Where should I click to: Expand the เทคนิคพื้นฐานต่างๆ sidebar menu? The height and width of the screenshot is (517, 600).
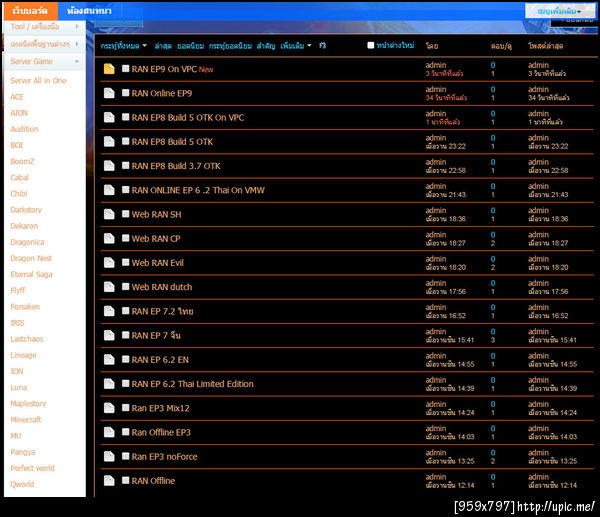44,44
